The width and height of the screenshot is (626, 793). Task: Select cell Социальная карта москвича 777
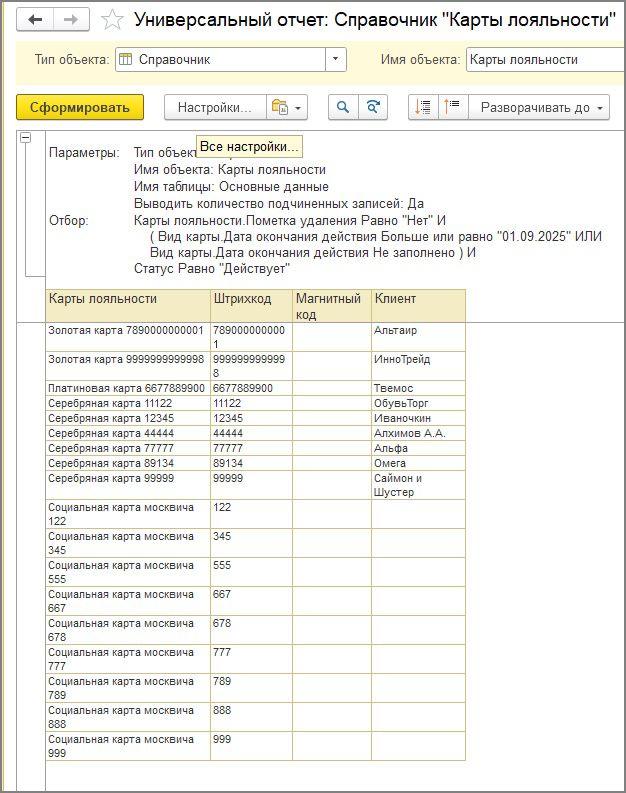[128, 659]
